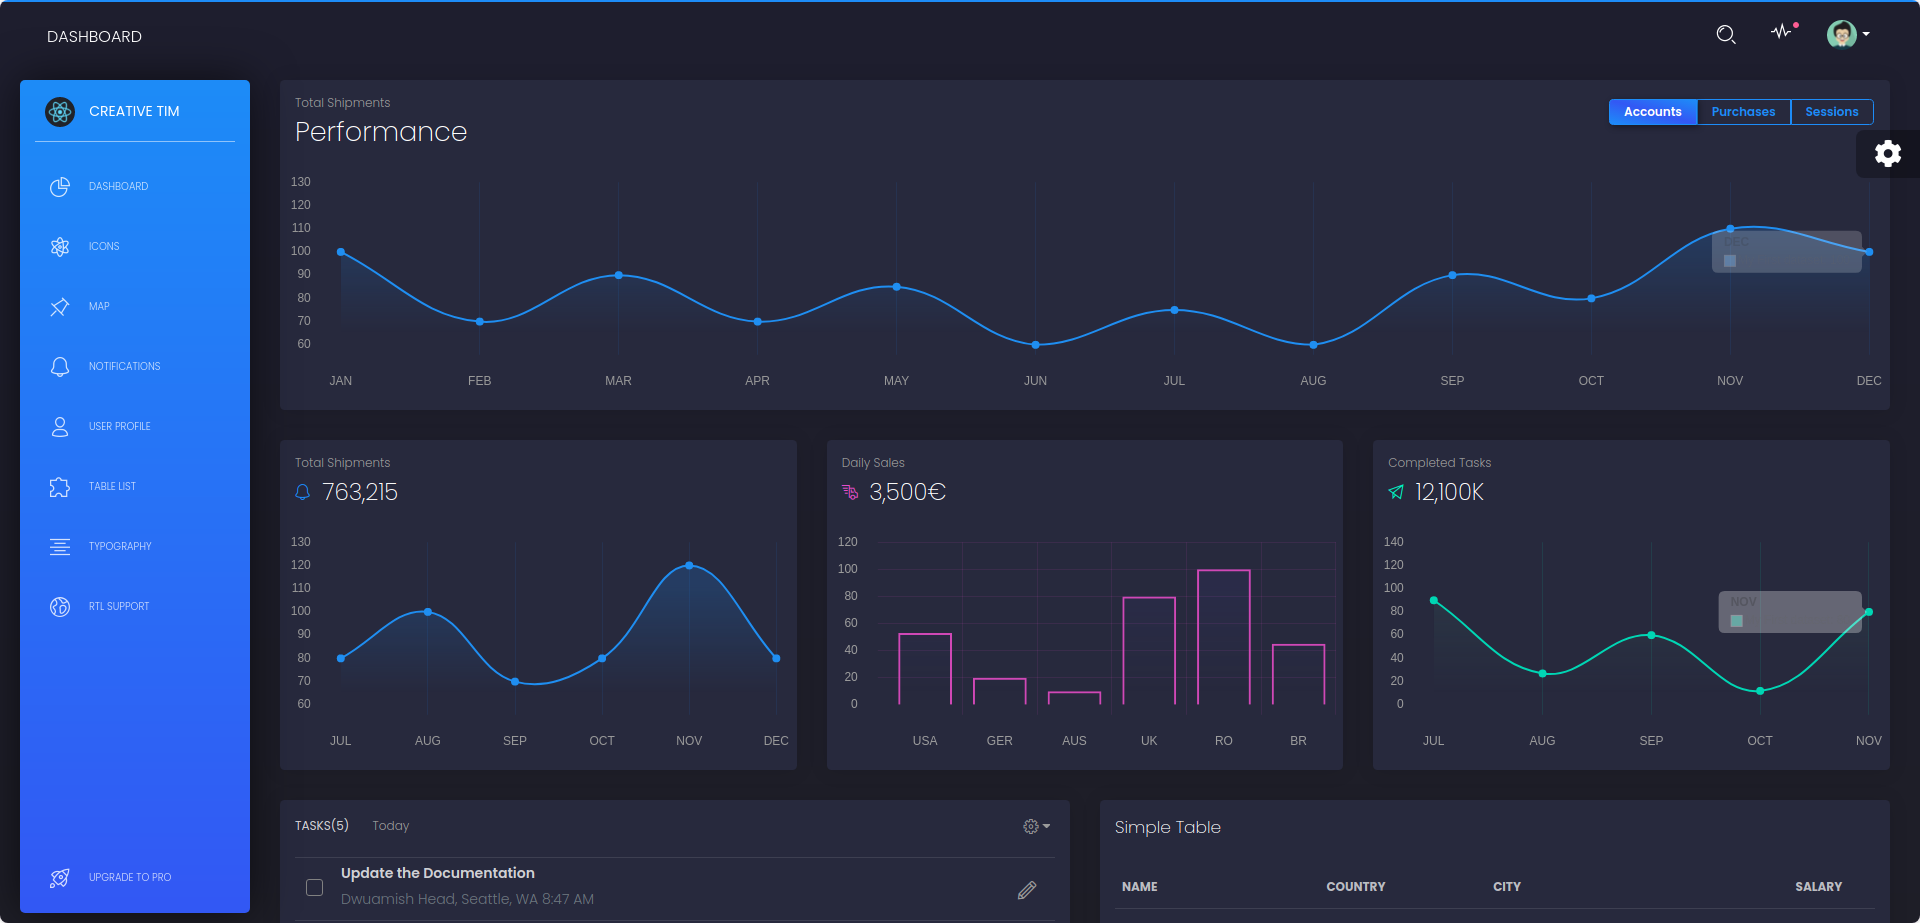Click the Notifications bell icon in the sidebar
Screen dimensions: 1920x923
point(60,366)
